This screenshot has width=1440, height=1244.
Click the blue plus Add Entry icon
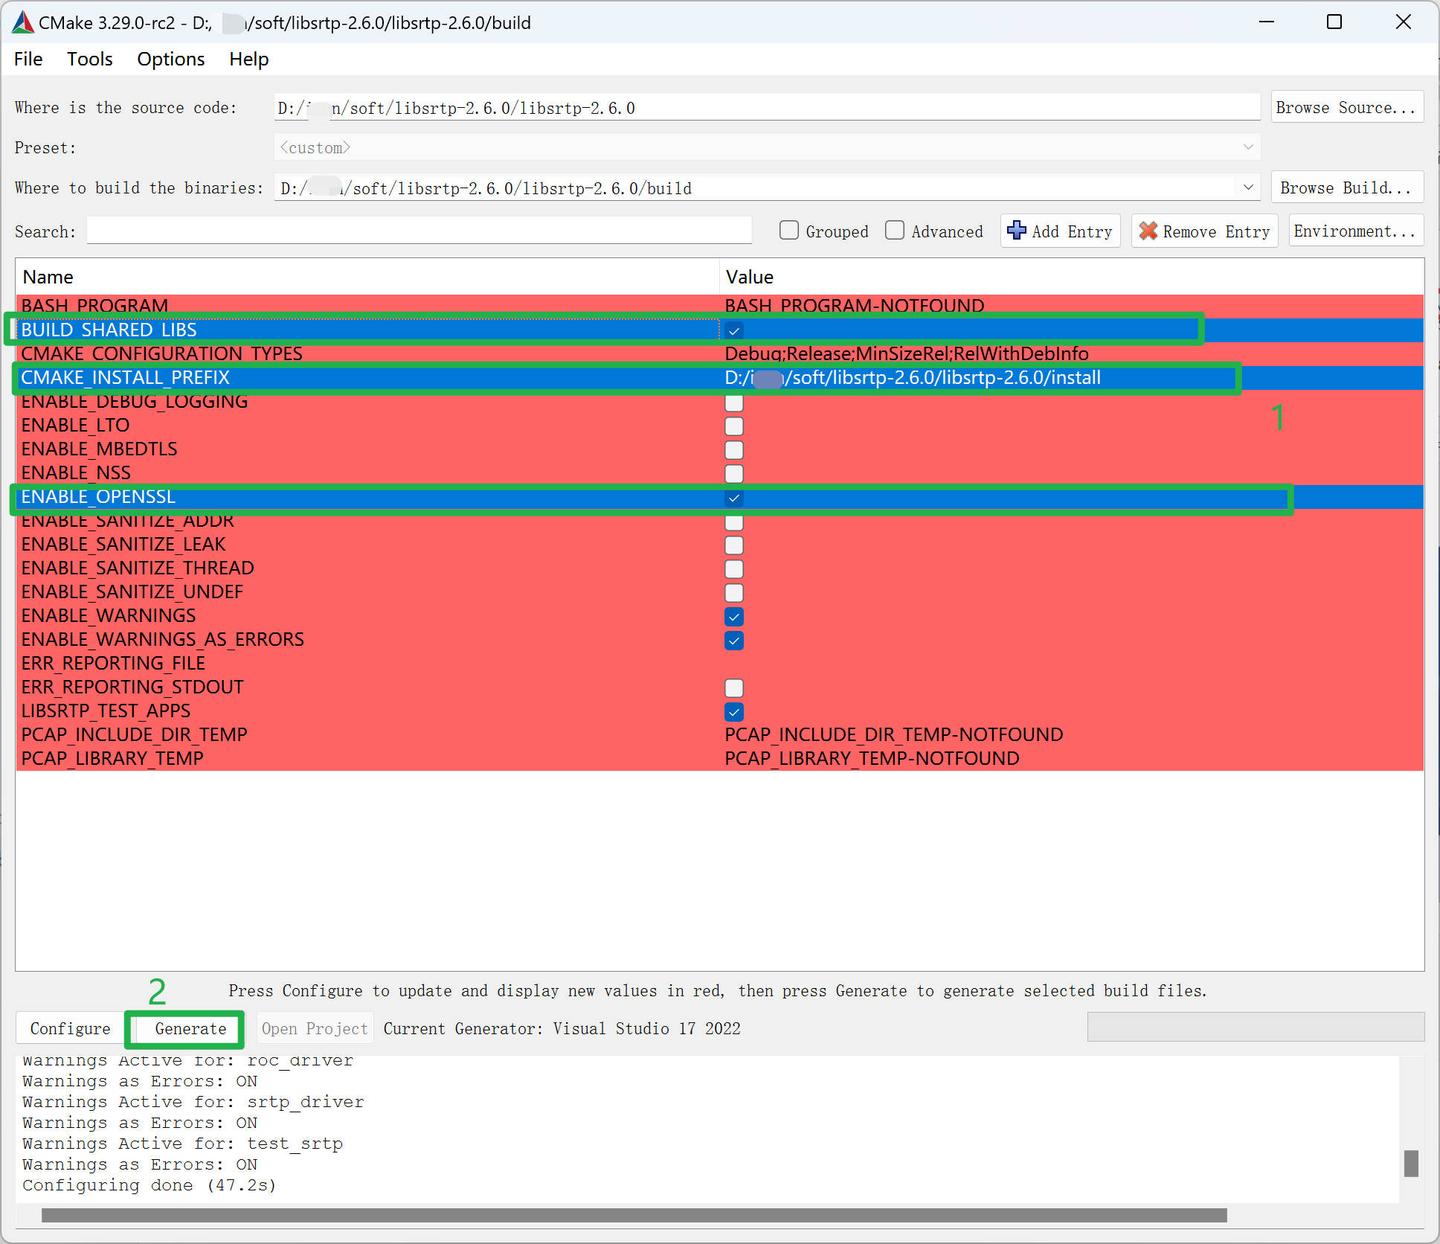point(1017,231)
